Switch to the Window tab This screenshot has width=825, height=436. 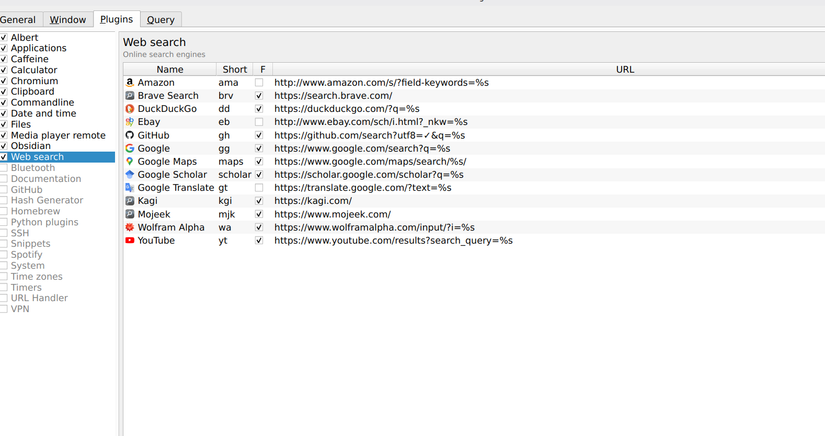click(68, 19)
